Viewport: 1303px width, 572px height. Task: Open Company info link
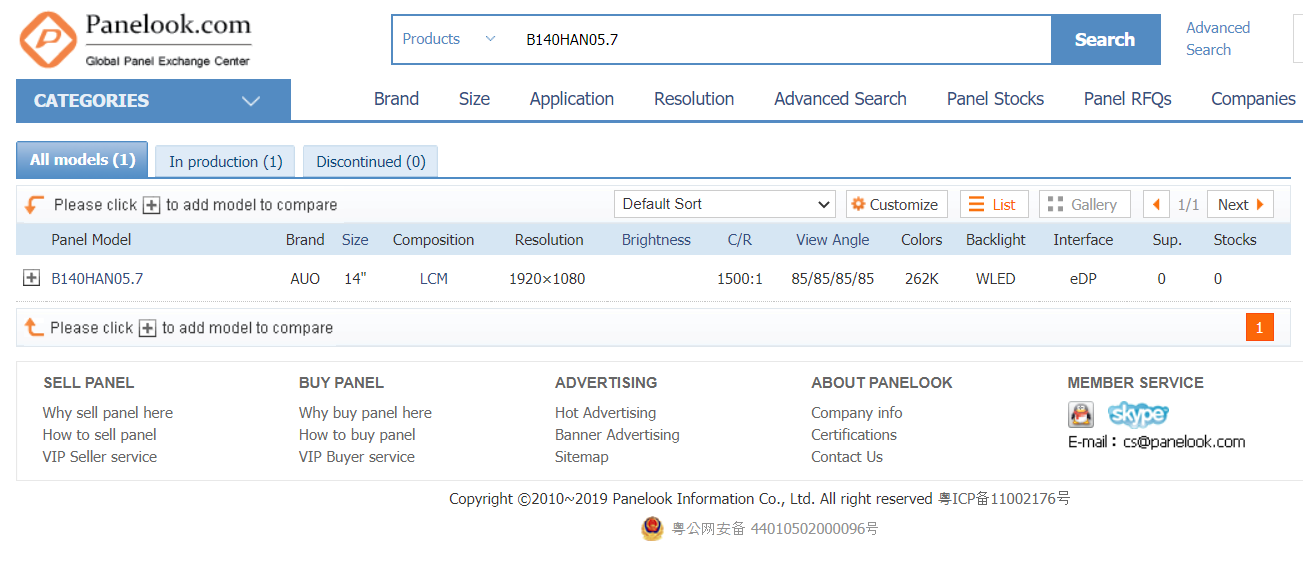pos(857,413)
